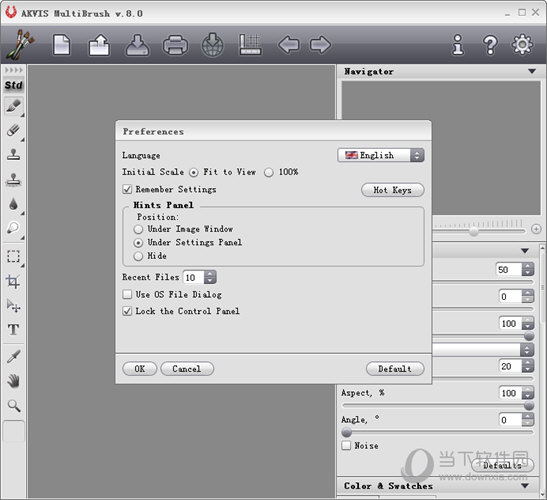This screenshot has height=500, width=547.
Task: Select the Eyedropper tool
Action: point(14,357)
